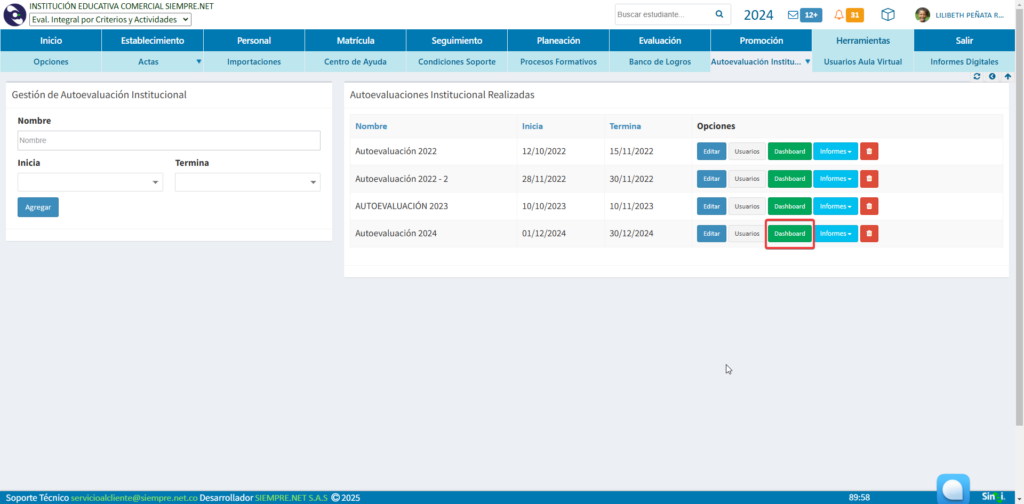Delete AUTOEVALUACIÓN 2023 with trash icon
The image size is (1024, 504).
[x=869, y=206]
